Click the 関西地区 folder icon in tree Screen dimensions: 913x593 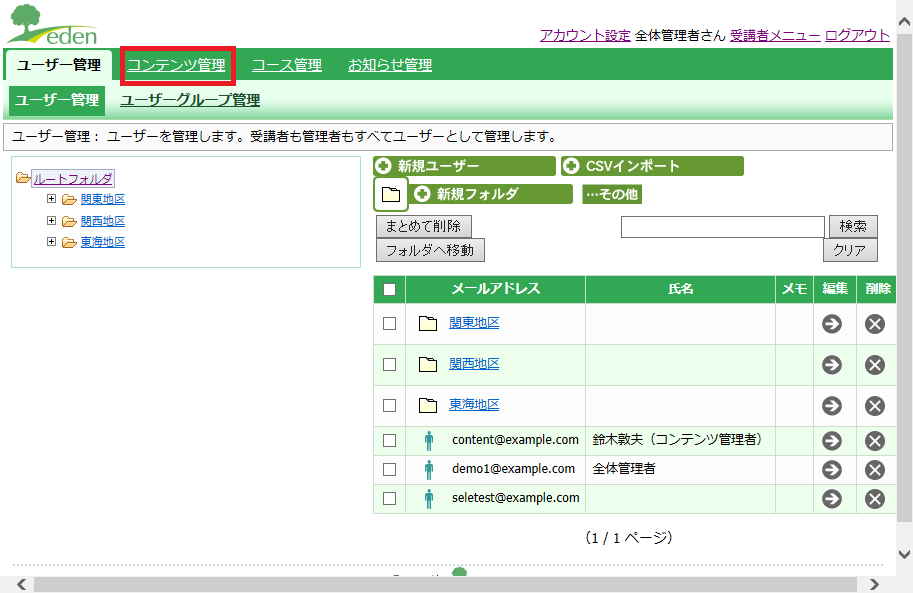(69, 221)
